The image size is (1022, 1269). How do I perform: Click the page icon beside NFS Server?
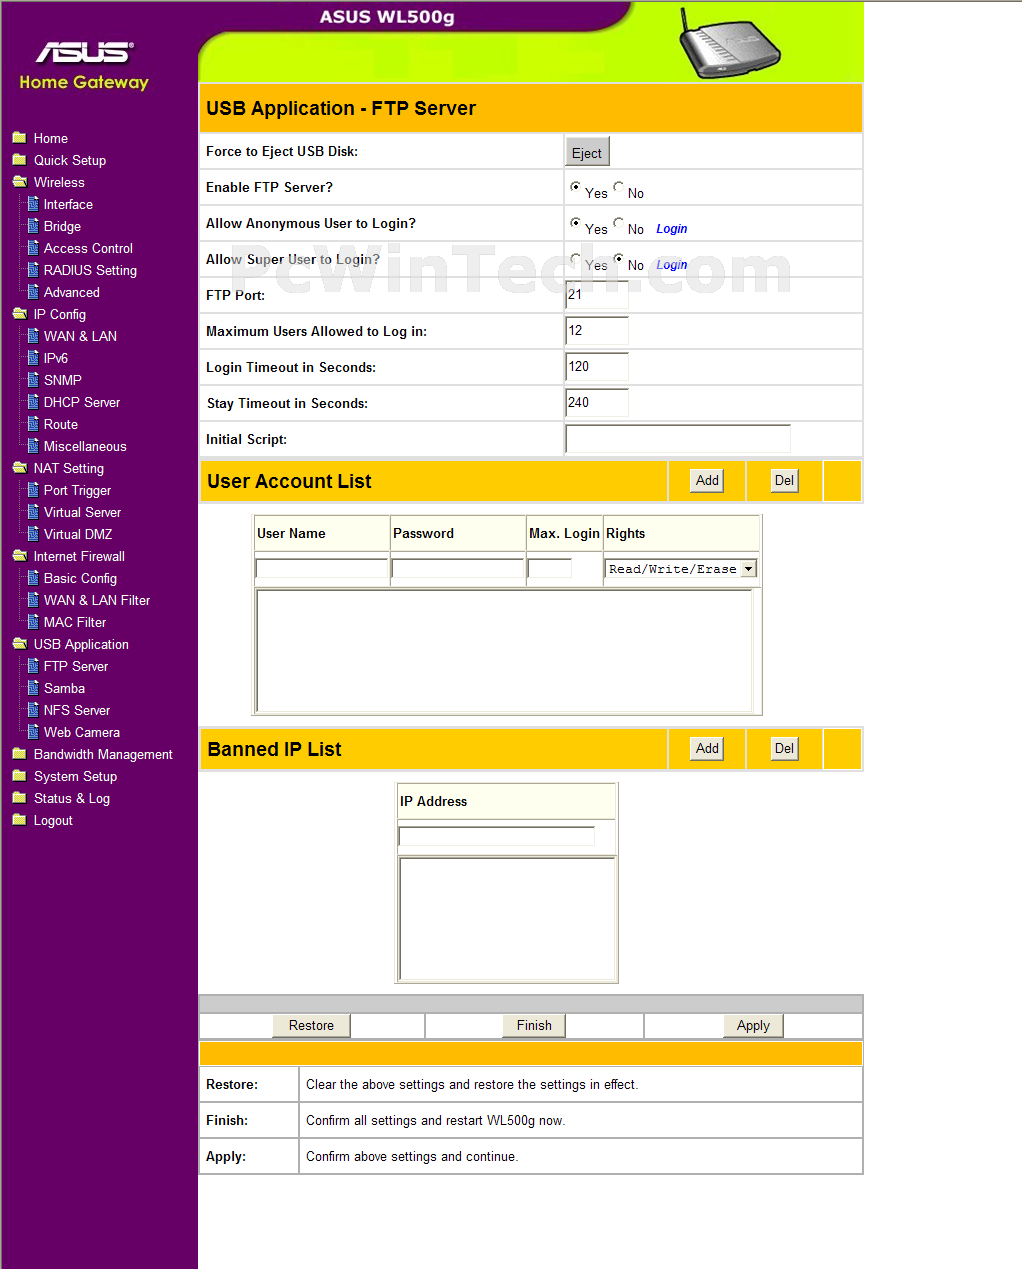tap(33, 710)
